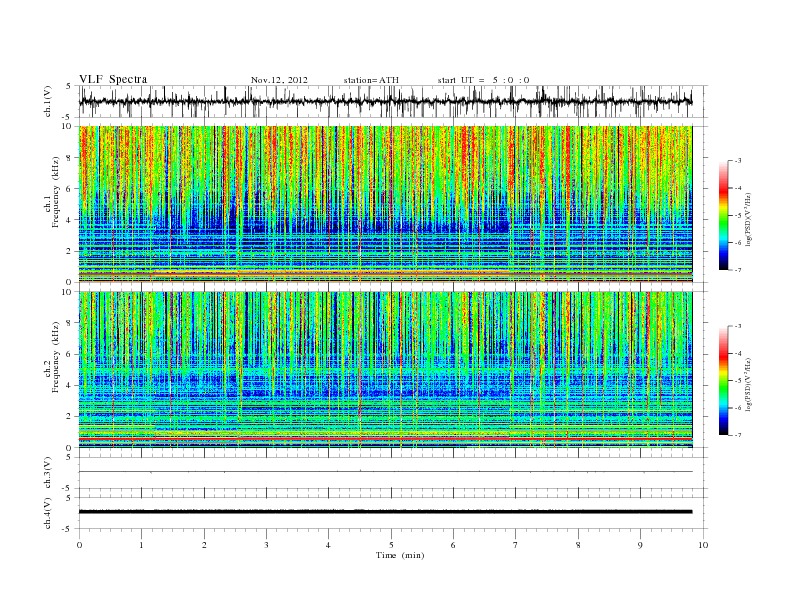This screenshot has width=792, height=612.
Task: Click the "-3" tick on the ch.1 colorbar
Action: coord(738,161)
